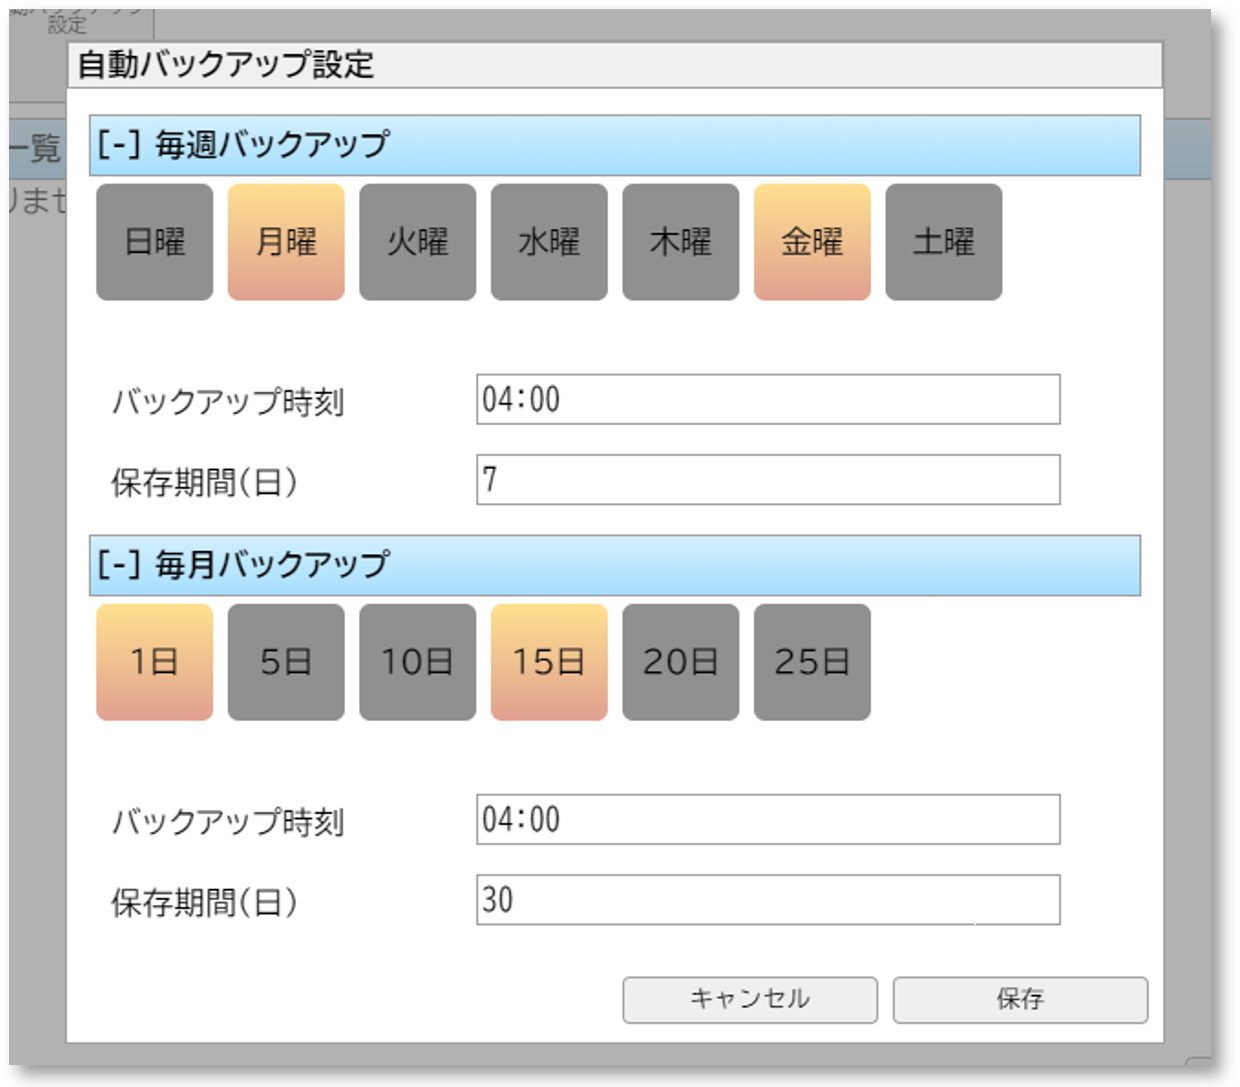Click the 保存 (Save) button
The height and width of the screenshot is (1087, 1240).
1020,998
